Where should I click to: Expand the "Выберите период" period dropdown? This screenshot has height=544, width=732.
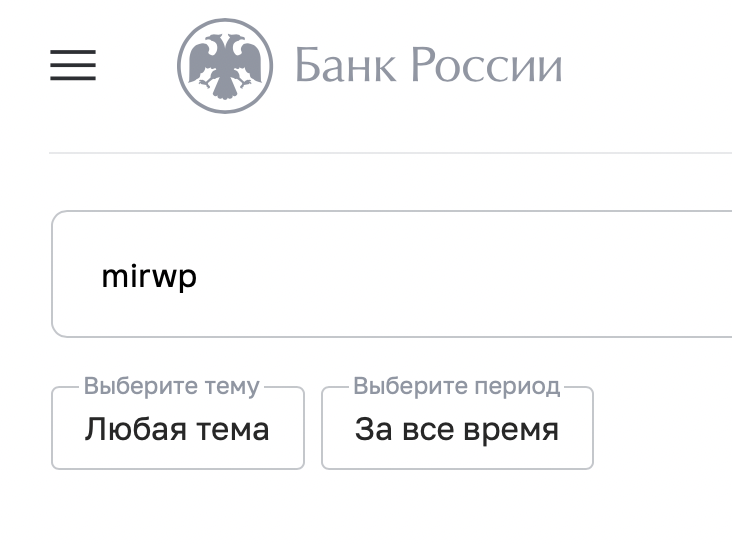pyautogui.click(x=457, y=429)
